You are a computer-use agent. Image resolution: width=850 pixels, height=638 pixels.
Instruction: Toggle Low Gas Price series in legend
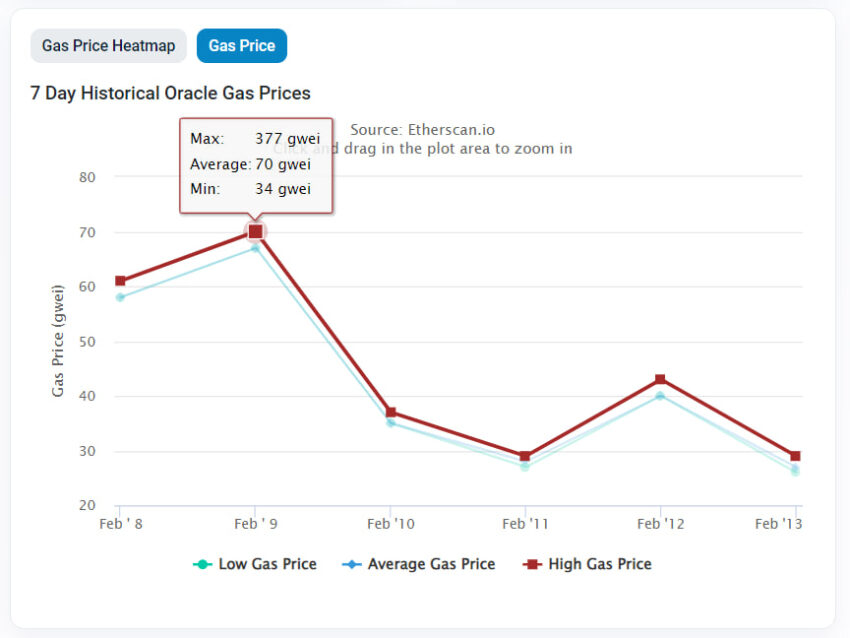pos(255,564)
